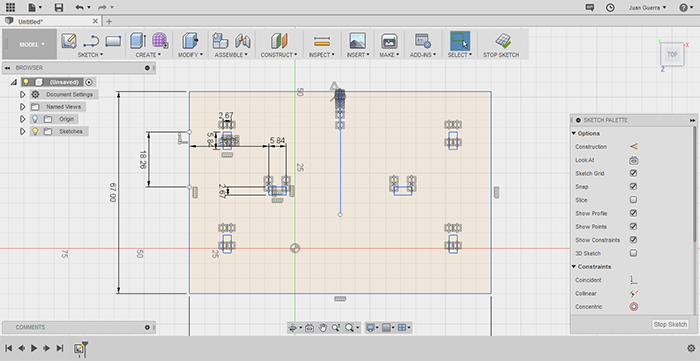This screenshot has width=700, height=361.
Task: Hide Sketches folder via lightbulb
Action: (35, 131)
